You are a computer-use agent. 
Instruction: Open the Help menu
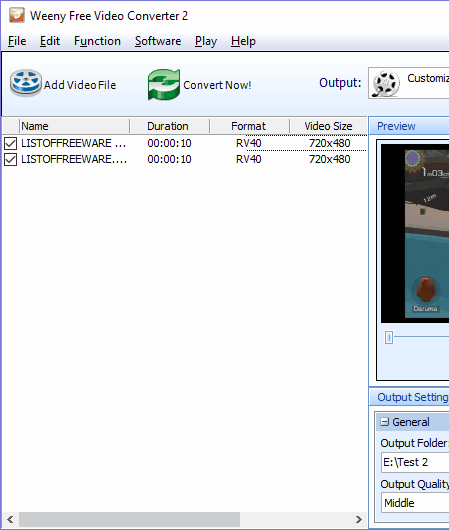pyautogui.click(x=243, y=41)
